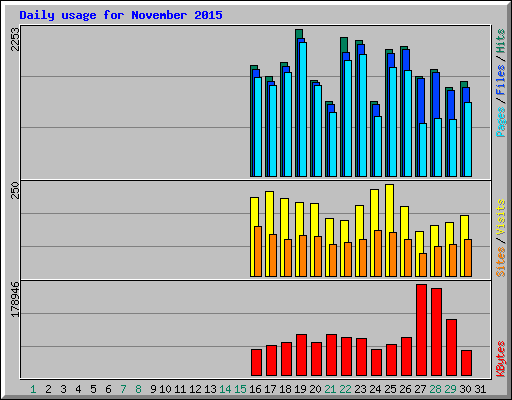This screenshot has height=400, width=512.
Task: Click the Visits legend label in yellow
Action: click(500, 217)
